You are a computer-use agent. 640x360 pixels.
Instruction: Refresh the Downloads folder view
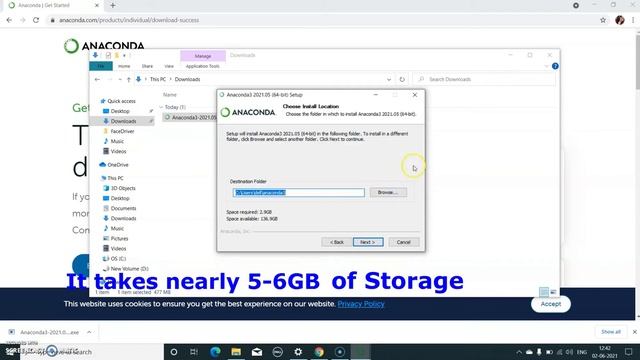402,79
